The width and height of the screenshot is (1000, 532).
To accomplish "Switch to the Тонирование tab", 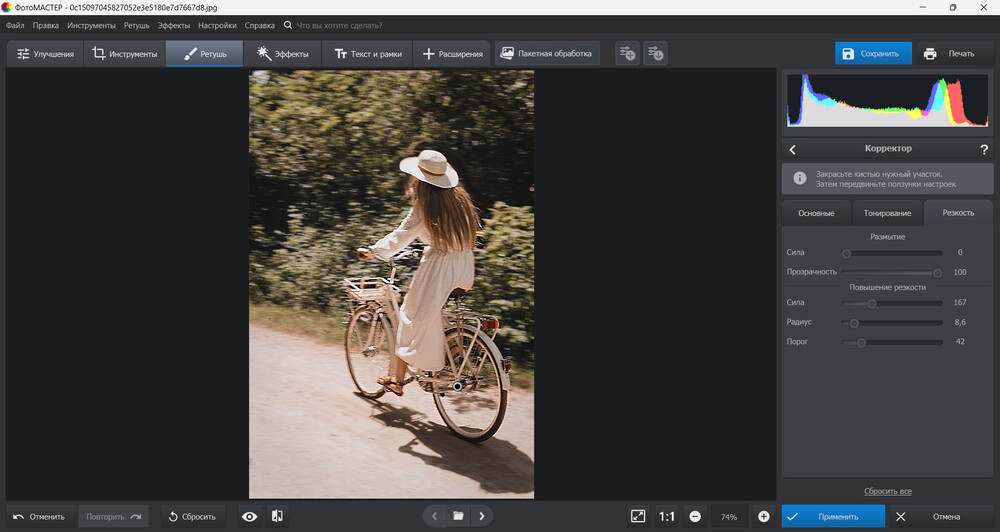I will point(887,213).
